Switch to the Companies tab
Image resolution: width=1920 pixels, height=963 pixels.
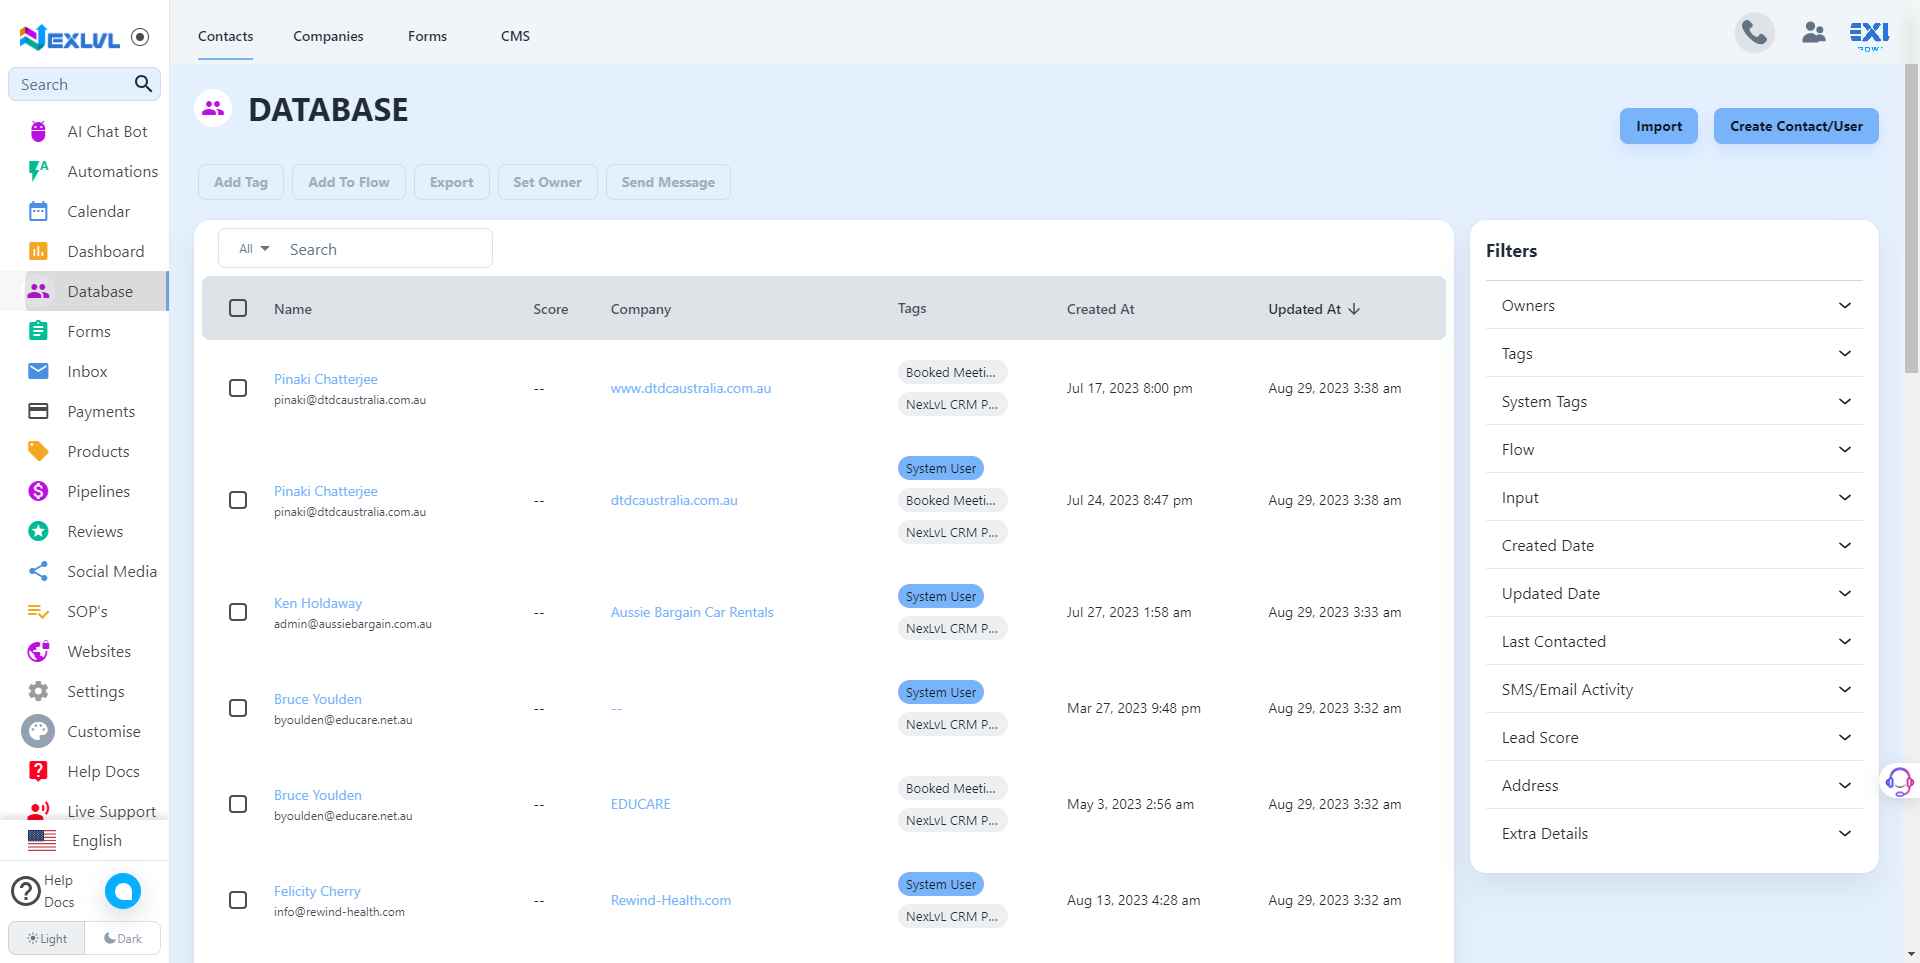pos(328,36)
